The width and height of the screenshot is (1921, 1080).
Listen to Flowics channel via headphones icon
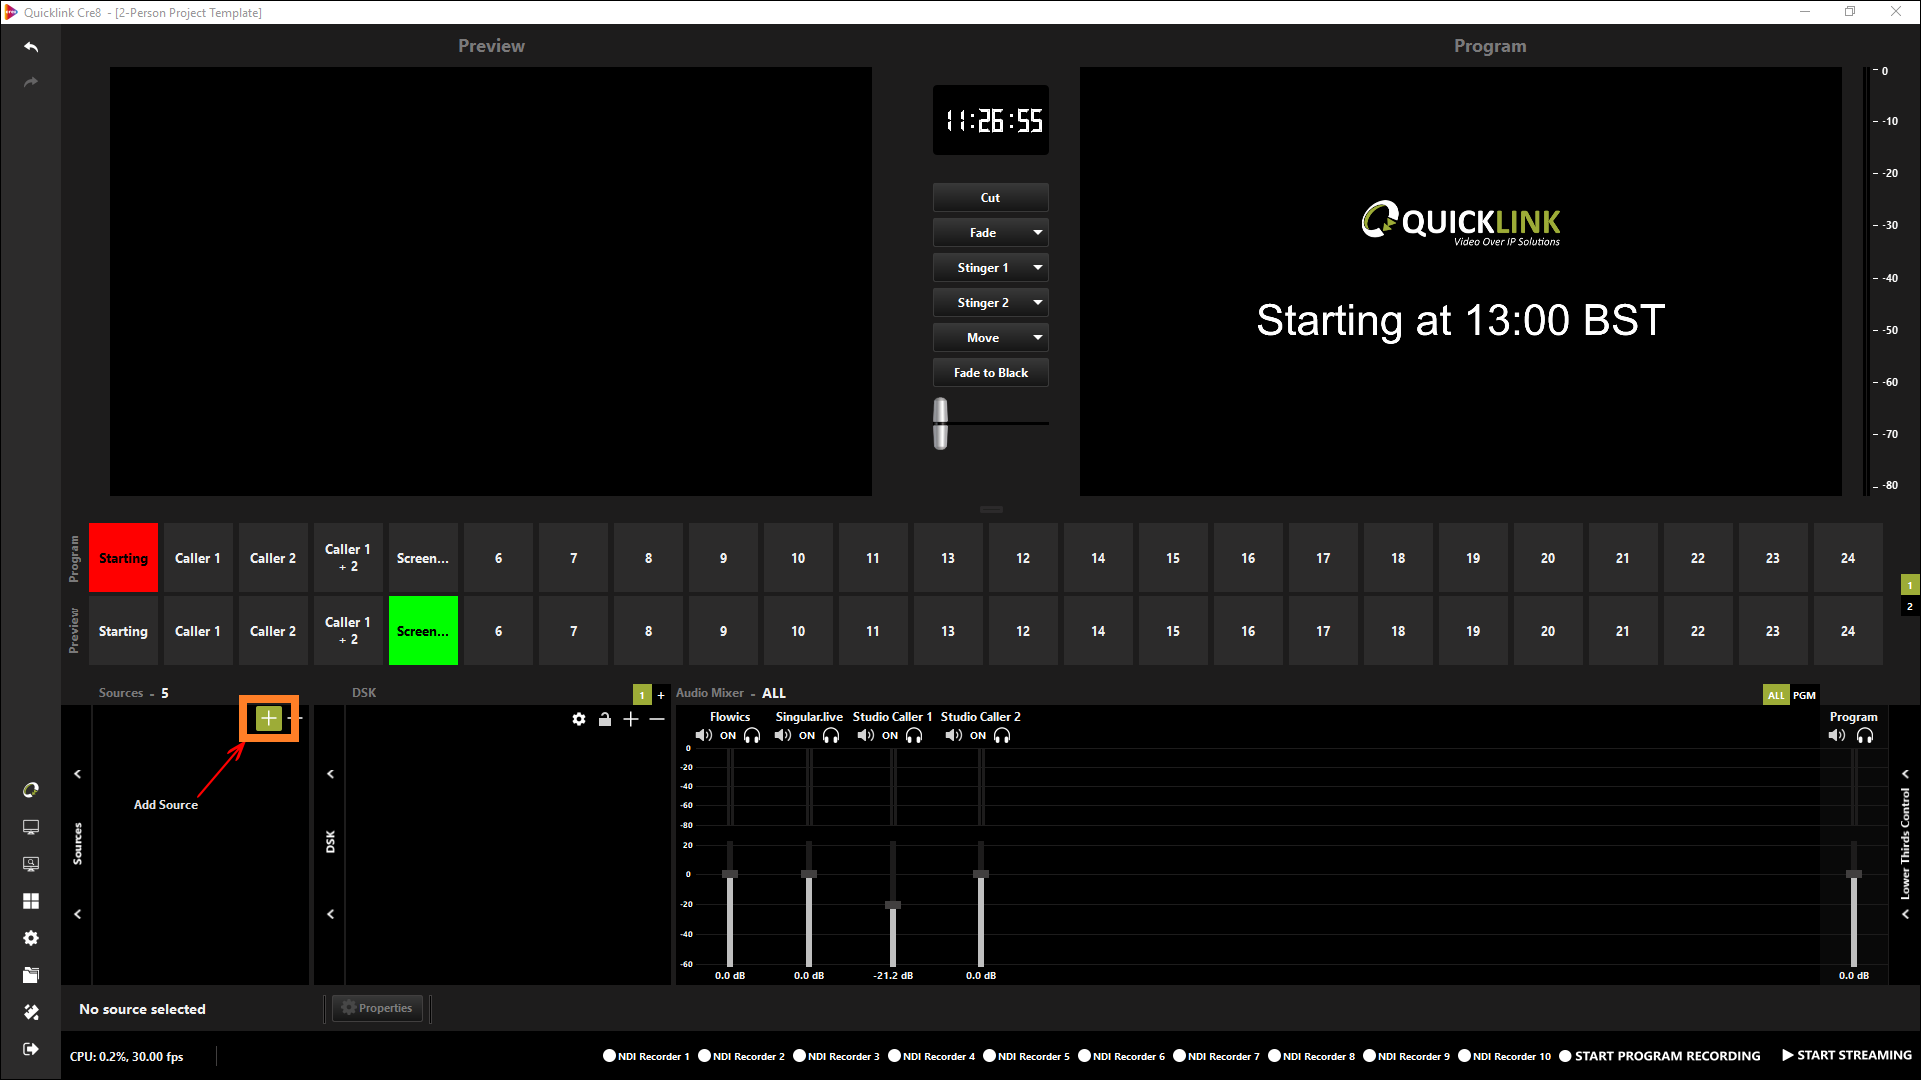[752, 736]
